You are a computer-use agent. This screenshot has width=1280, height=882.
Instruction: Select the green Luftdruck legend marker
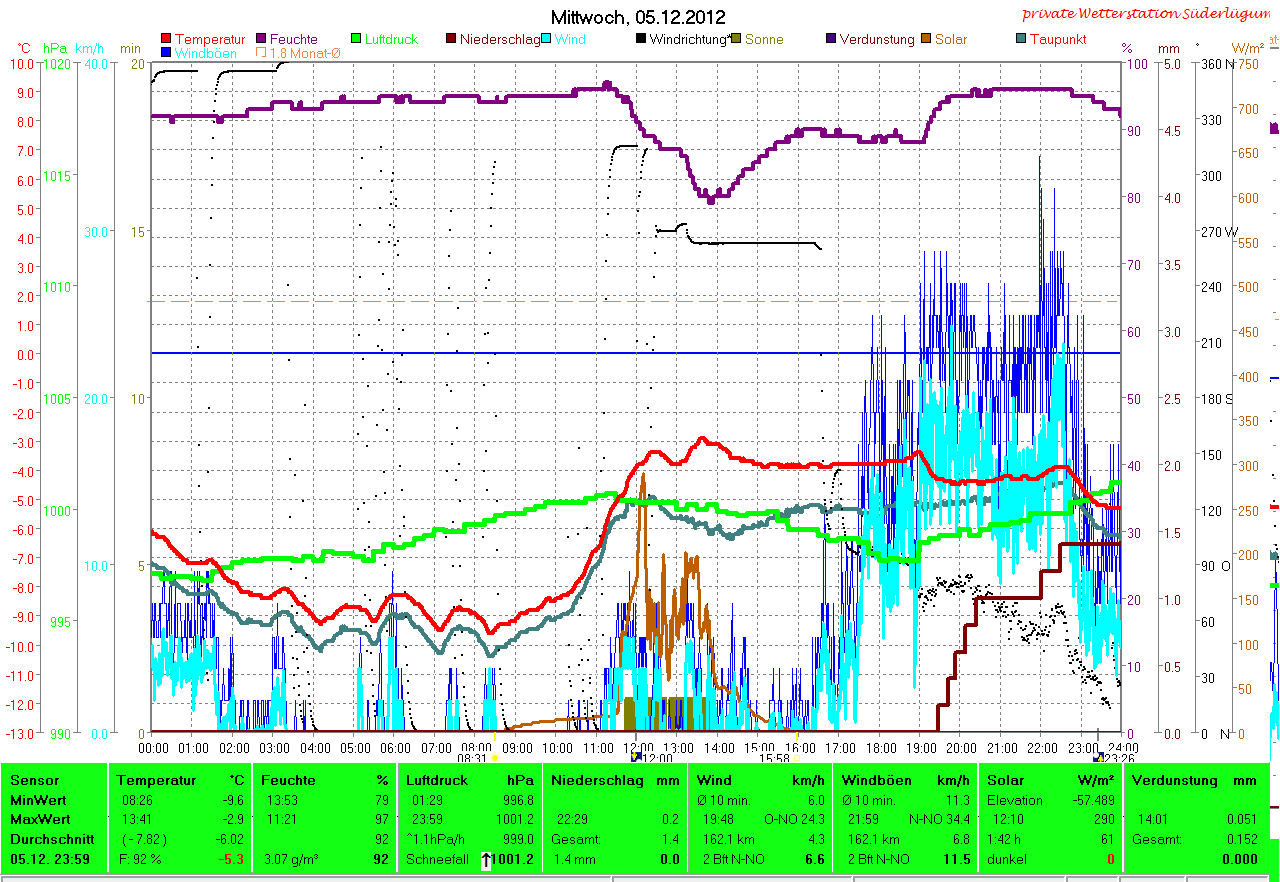(359, 39)
